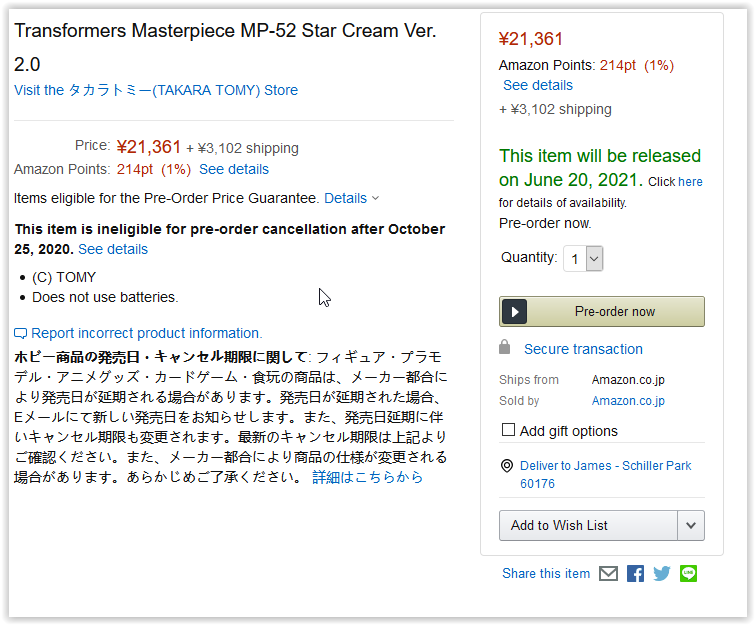The image size is (755, 625).
Task: Visit the TAKARA TOMY Store link
Action: click(x=156, y=90)
